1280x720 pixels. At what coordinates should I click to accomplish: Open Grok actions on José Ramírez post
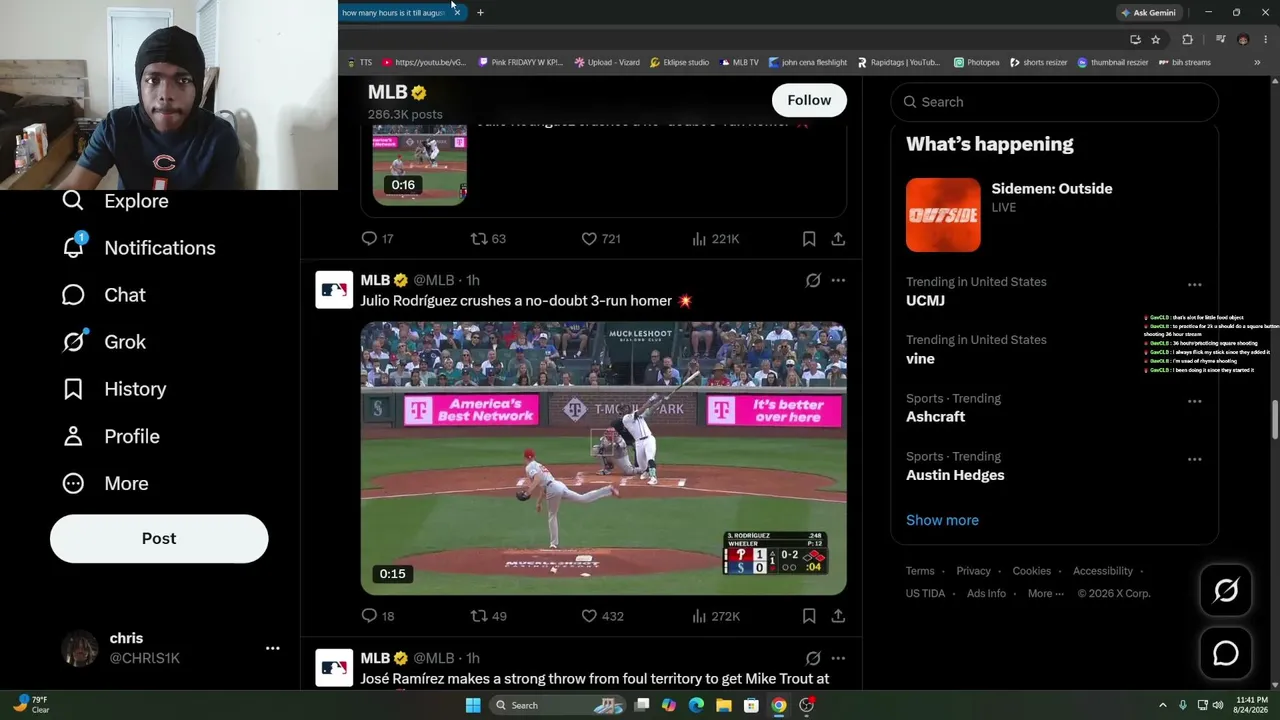(x=813, y=658)
